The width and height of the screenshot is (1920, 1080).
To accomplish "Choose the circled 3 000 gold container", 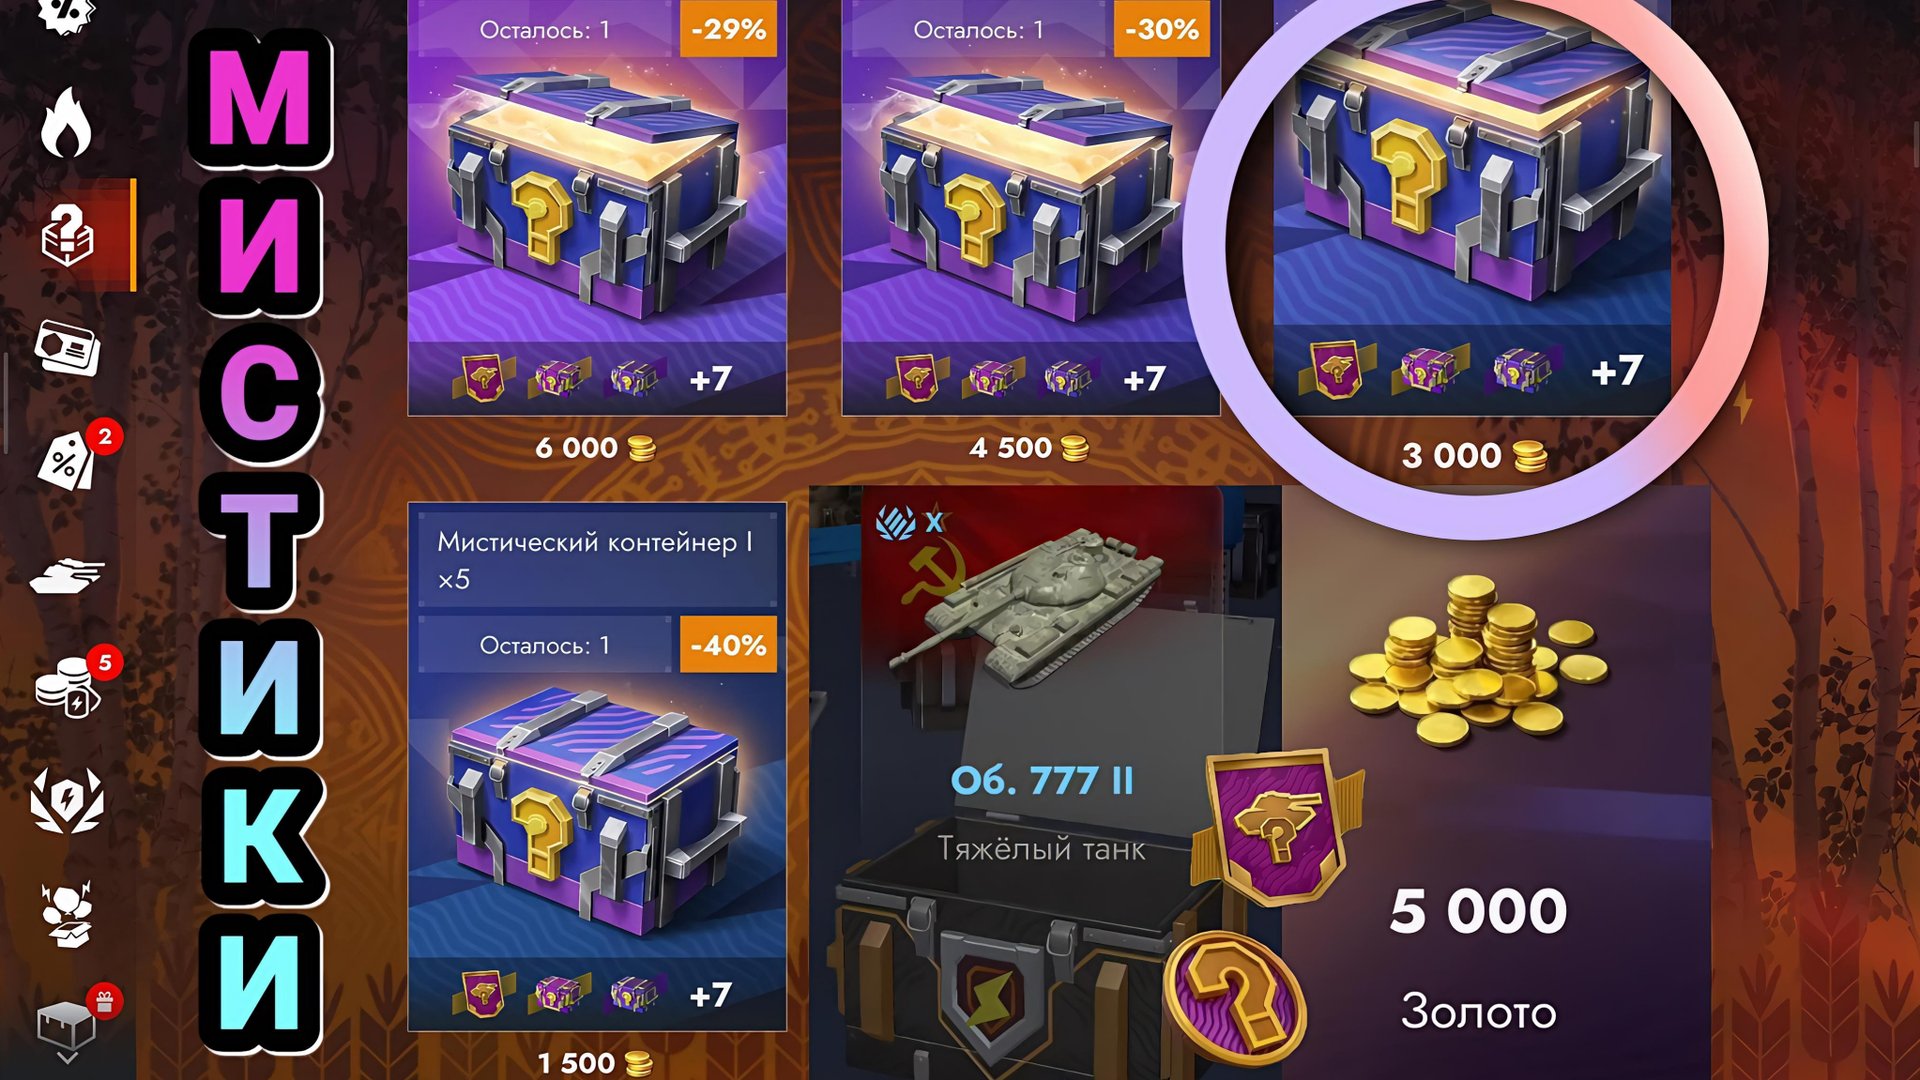I will (x=1471, y=207).
